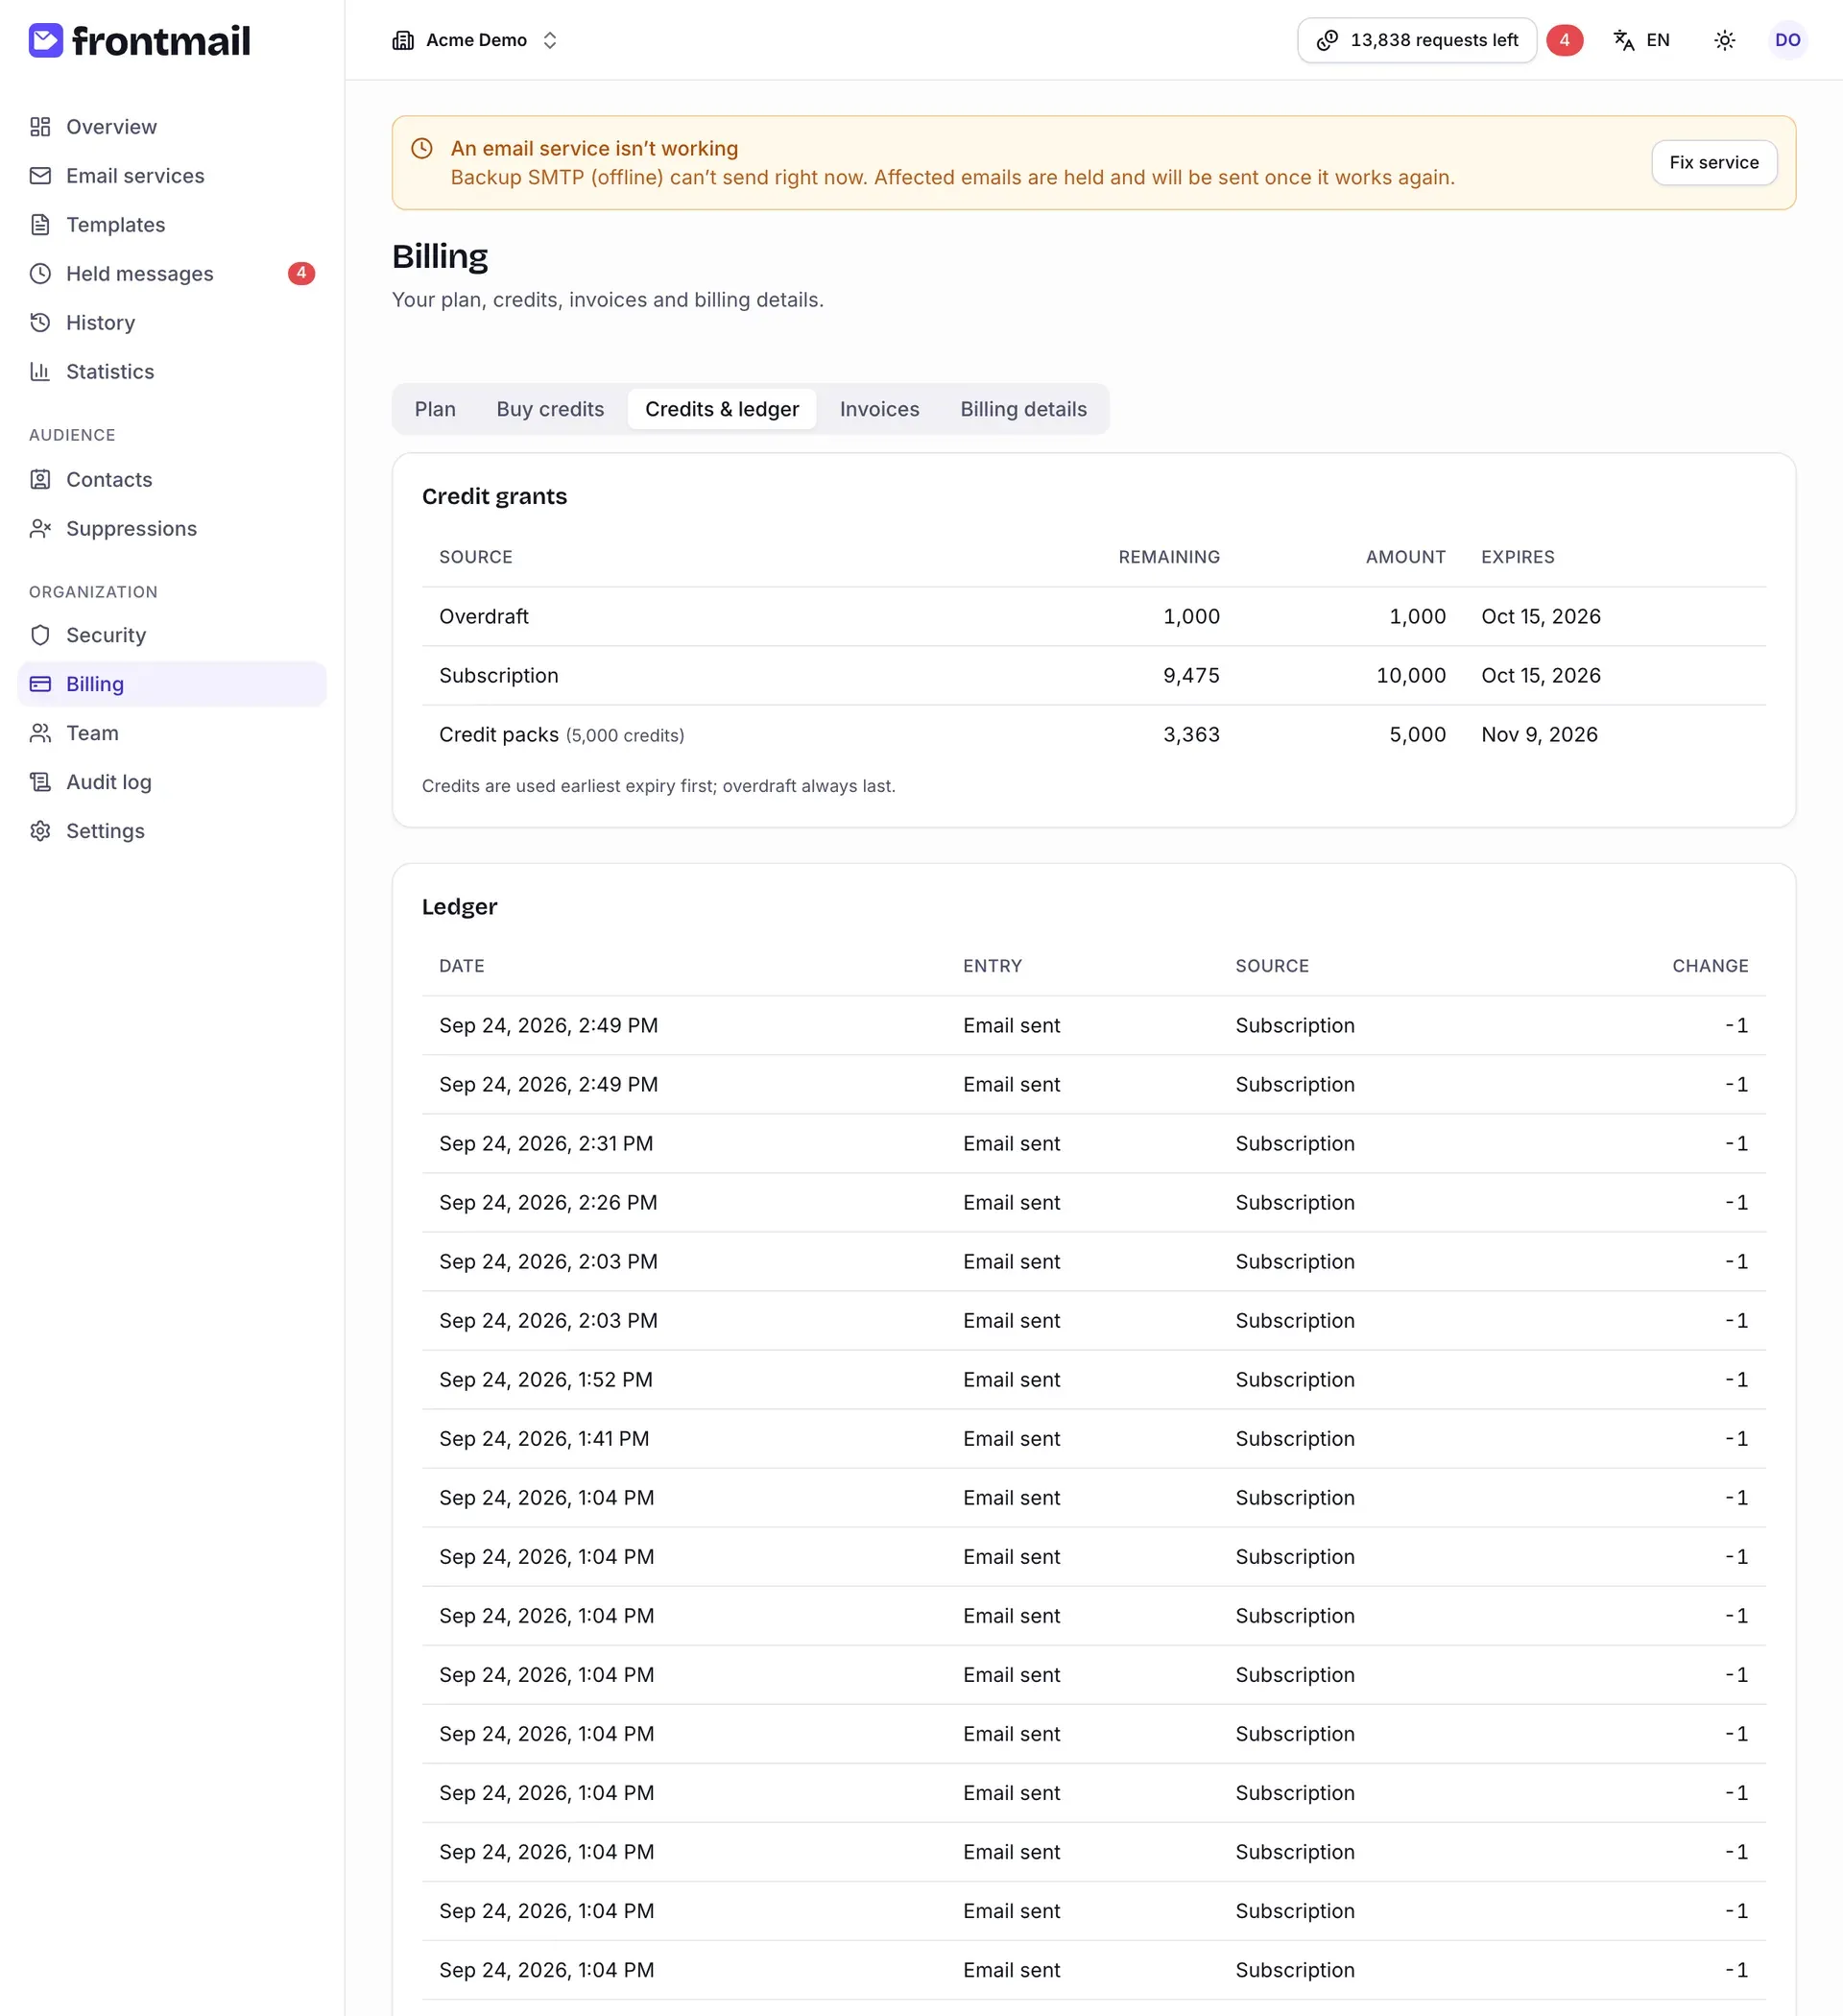Click the 9,475 remaining value
Viewport: 1843px width, 2016px height.
coord(1190,676)
